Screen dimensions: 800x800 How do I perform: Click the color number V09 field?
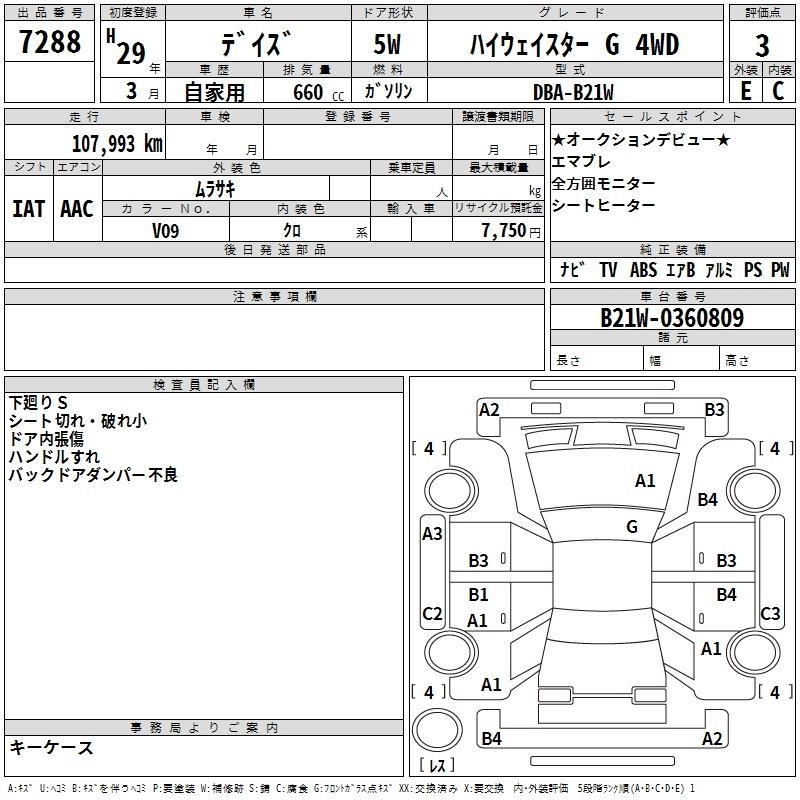tap(166, 230)
